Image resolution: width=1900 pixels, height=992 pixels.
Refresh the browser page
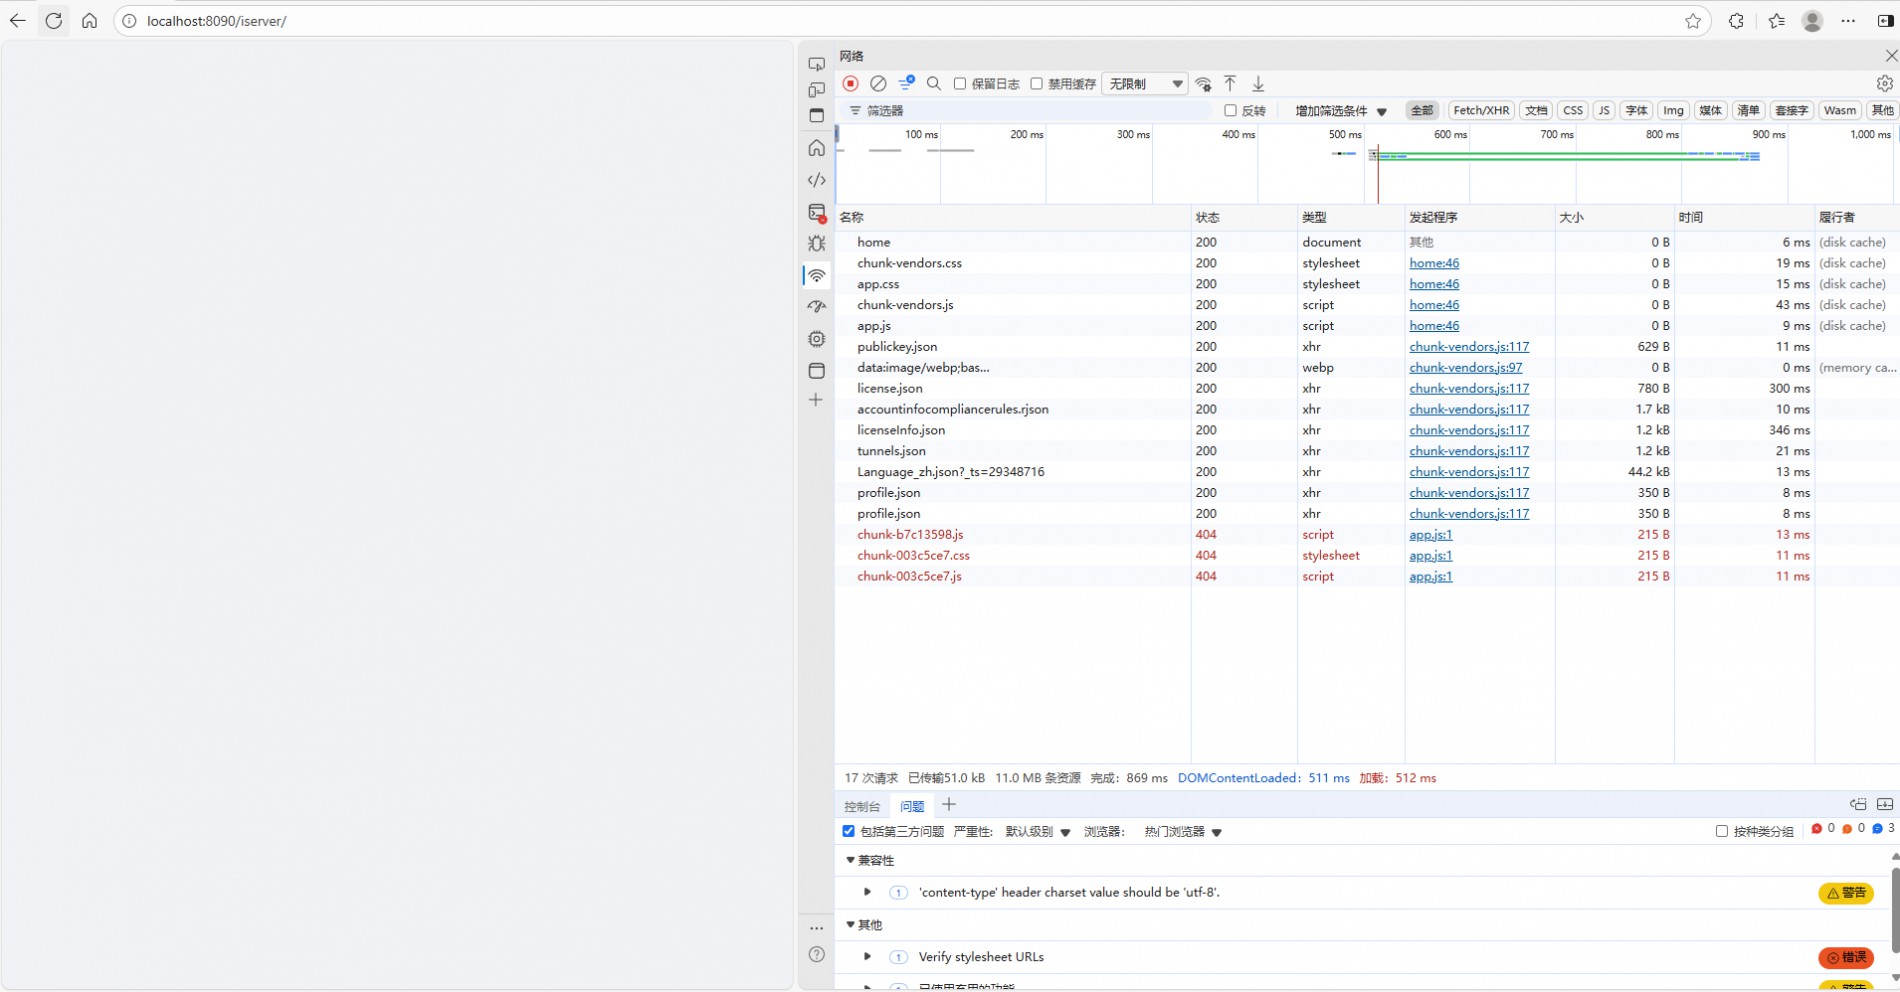54,21
